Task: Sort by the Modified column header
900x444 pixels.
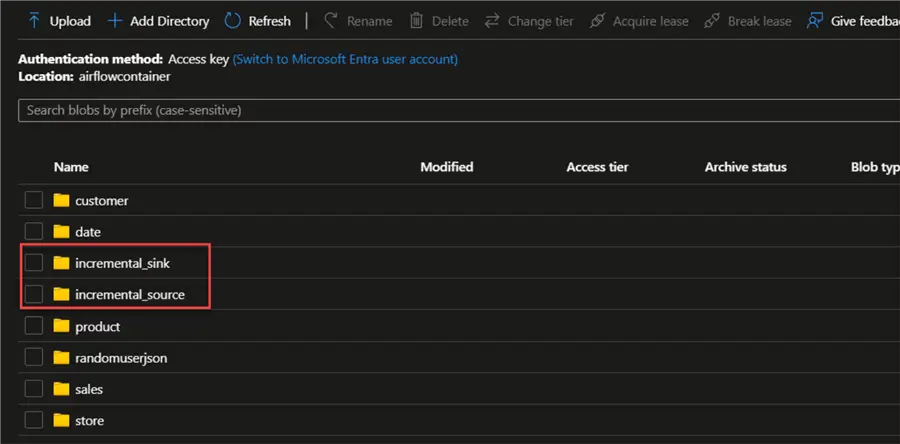Action: point(446,167)
